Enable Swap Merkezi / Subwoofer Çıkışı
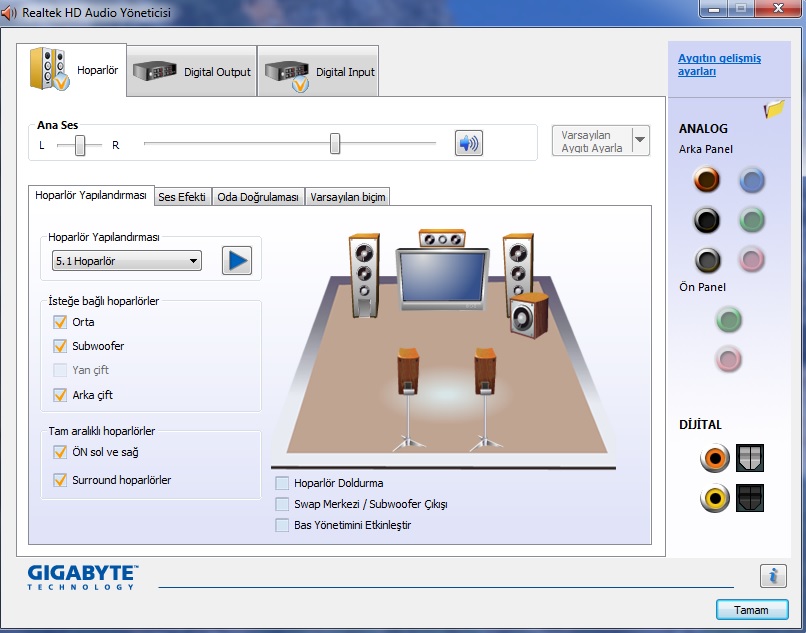806x633 pixels. (x=282, y=504)
